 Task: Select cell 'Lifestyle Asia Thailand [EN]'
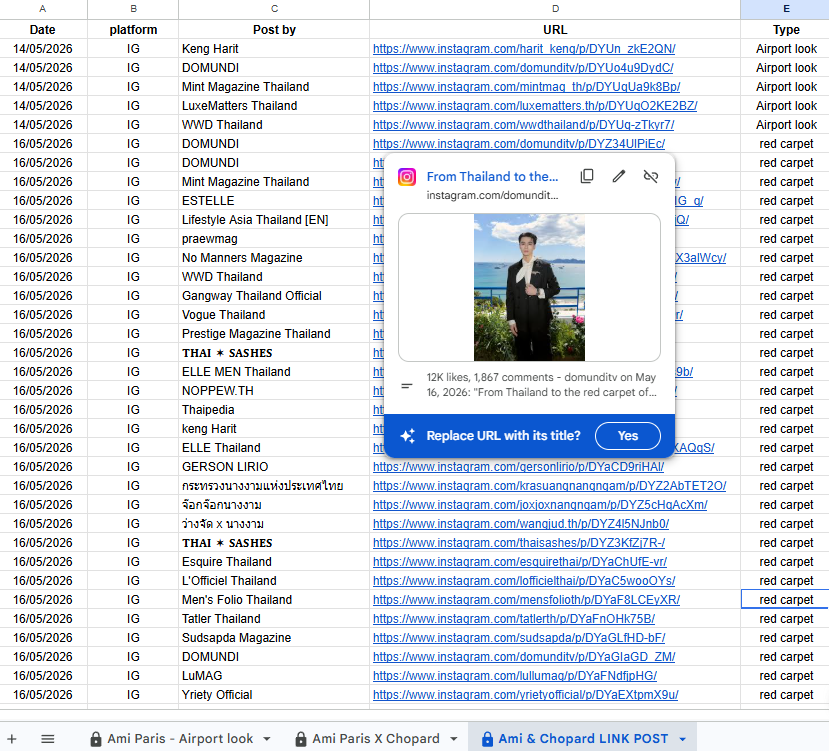click(274, 220)
